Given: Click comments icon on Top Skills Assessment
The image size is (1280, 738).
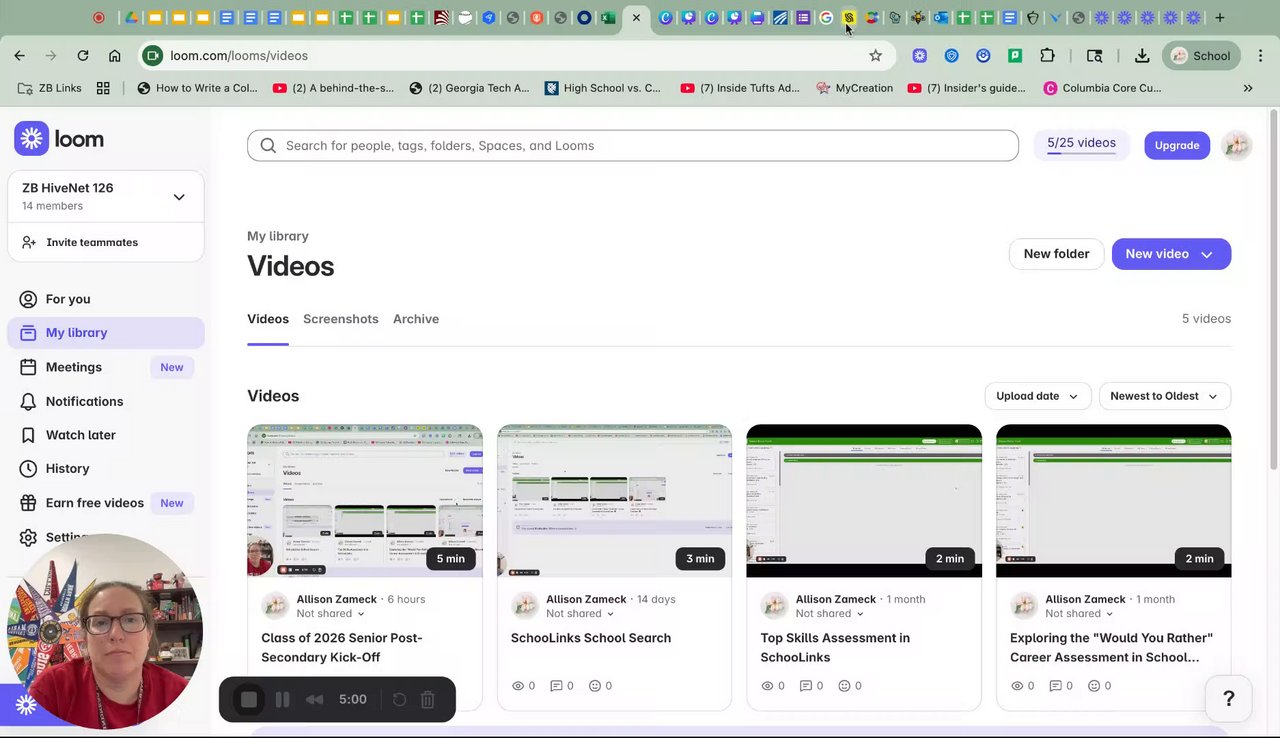Looking at the screenshot, I should pyautogui.click(x=806, y=686).
